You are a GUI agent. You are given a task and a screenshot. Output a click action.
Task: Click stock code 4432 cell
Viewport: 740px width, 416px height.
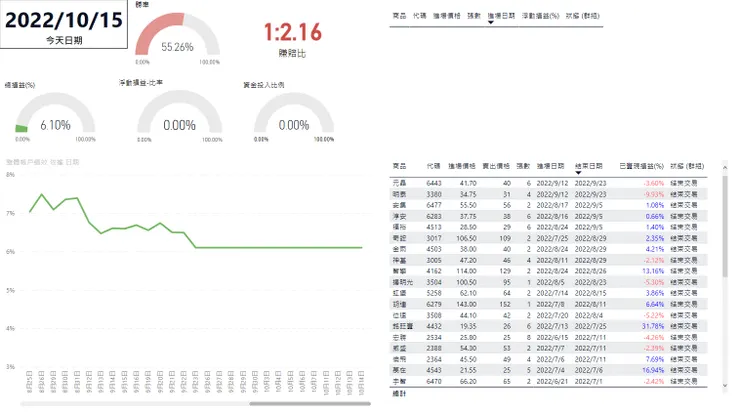tap(434, 326)
